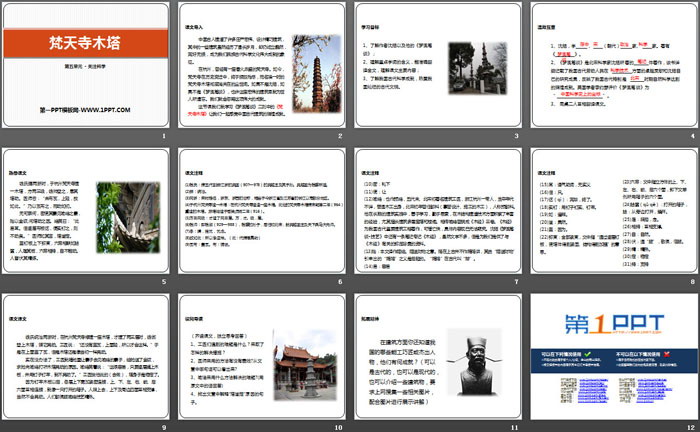This screenshot has height=432, width=700.
Task: Select slide 6 of text annotations
Action: 262,211
